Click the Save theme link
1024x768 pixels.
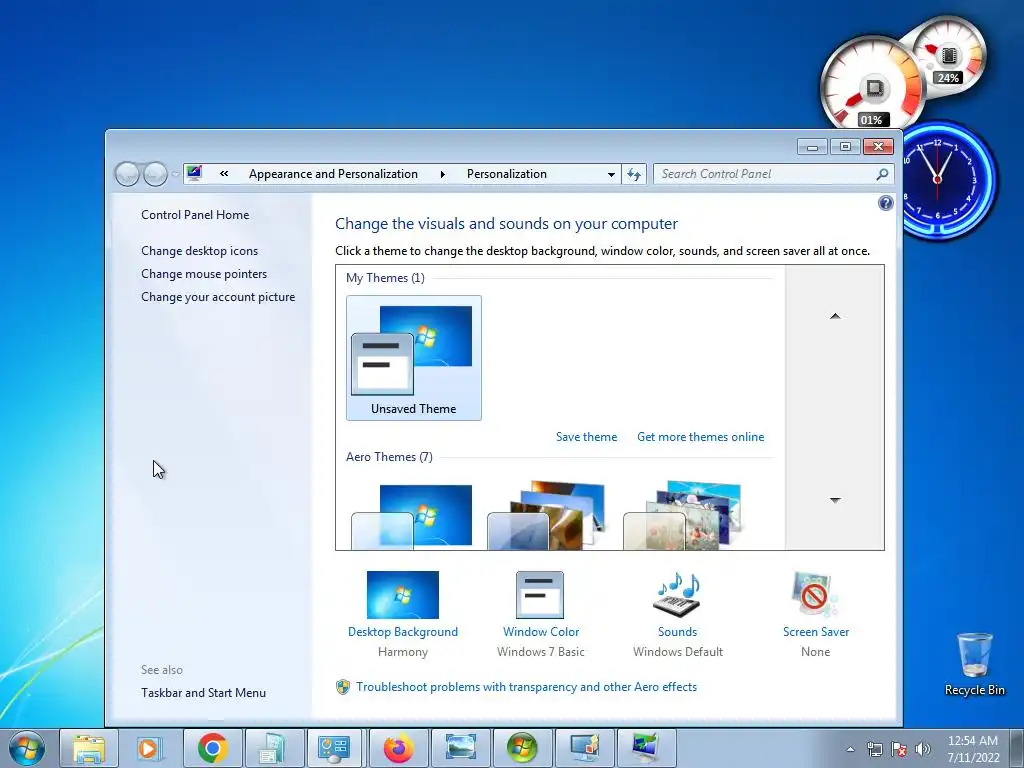click(x=586, y=437)
